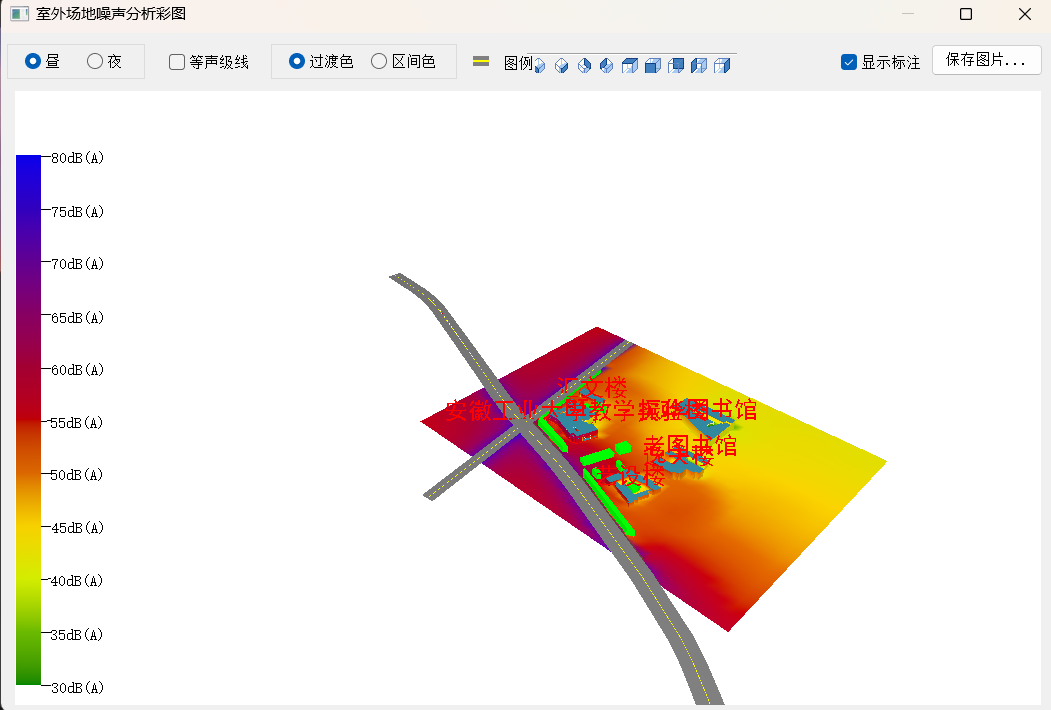
Task: Click the 35dB(A) legend label
Action: click(x=77, y=635)
